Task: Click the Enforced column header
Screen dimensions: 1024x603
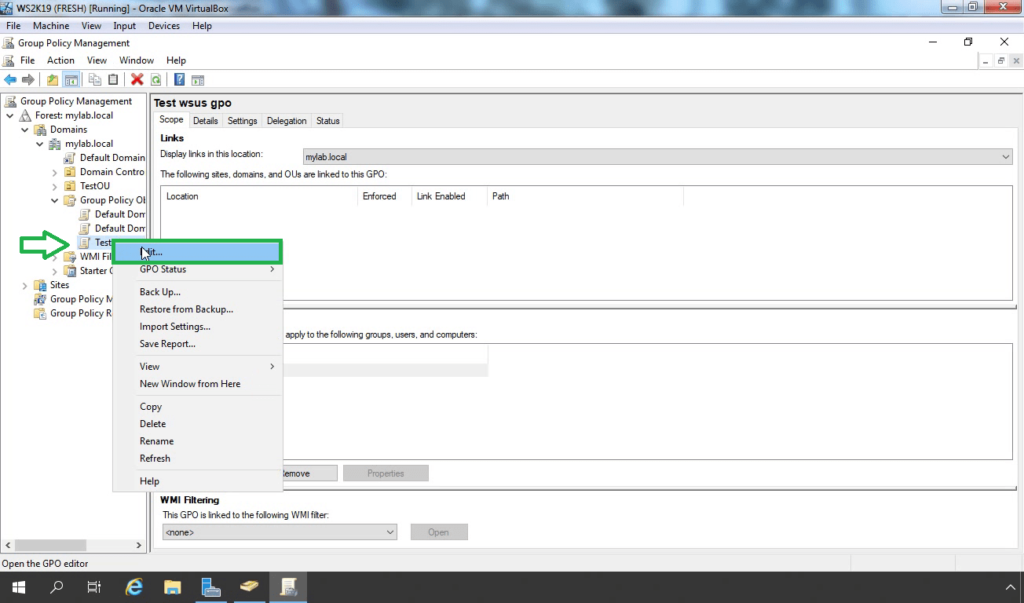Action: coord(384,196)
